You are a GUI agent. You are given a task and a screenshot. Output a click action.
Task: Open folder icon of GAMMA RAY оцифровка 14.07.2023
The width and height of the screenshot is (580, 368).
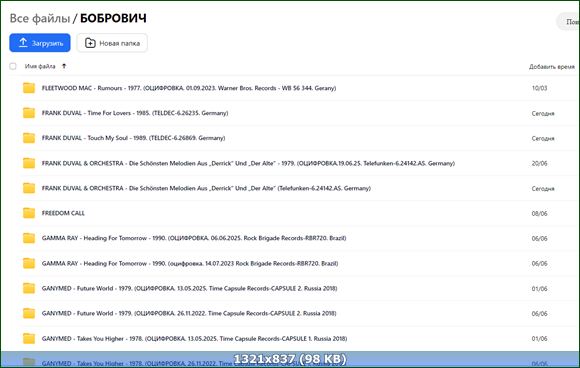(29, 263)
